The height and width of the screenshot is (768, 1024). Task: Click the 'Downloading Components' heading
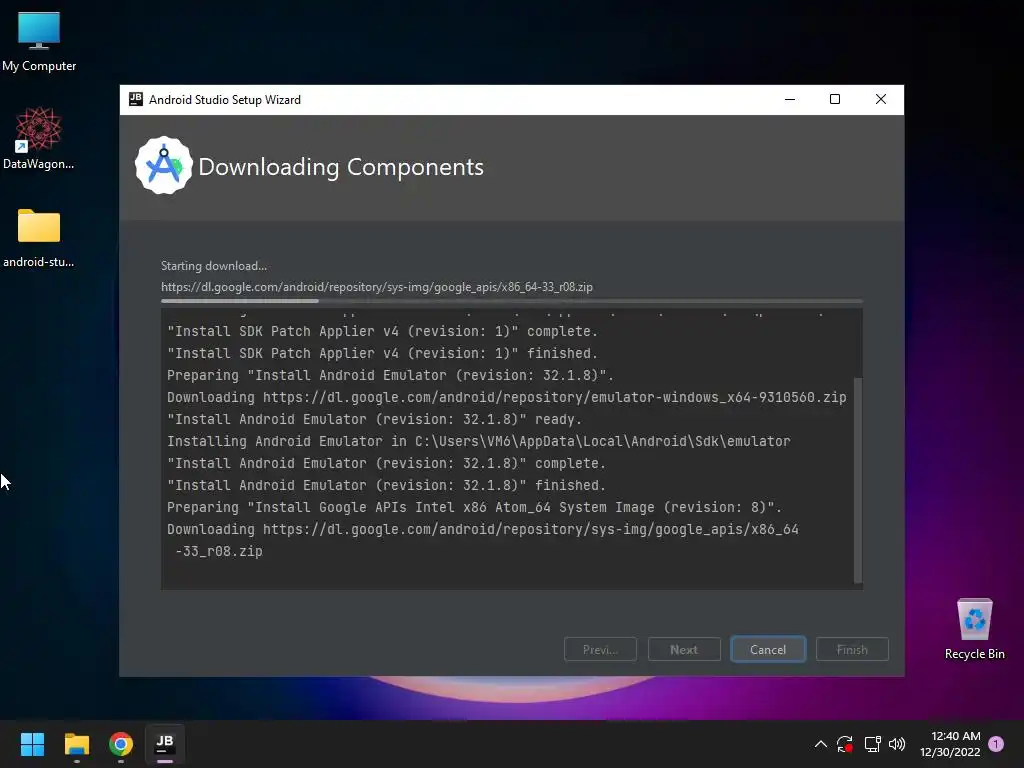[x=341, y=167]
